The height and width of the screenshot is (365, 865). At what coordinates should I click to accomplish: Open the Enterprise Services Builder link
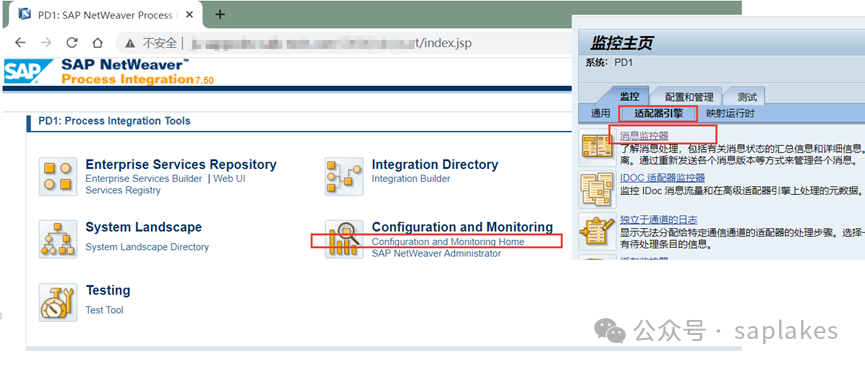pos(143,179)
